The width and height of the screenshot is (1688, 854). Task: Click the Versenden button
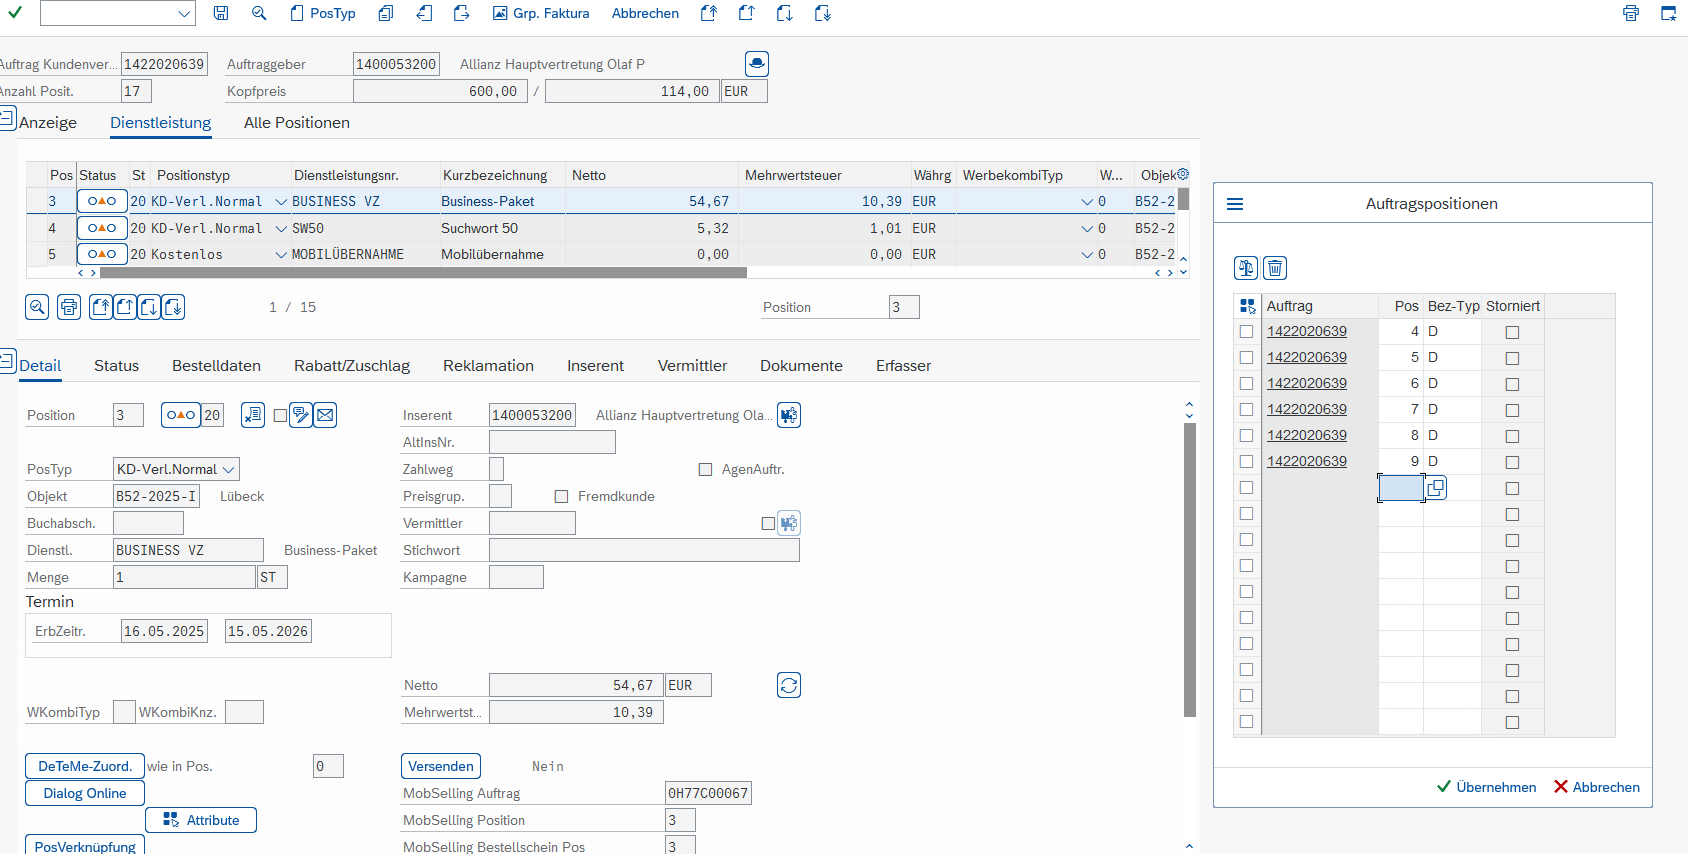441,766
